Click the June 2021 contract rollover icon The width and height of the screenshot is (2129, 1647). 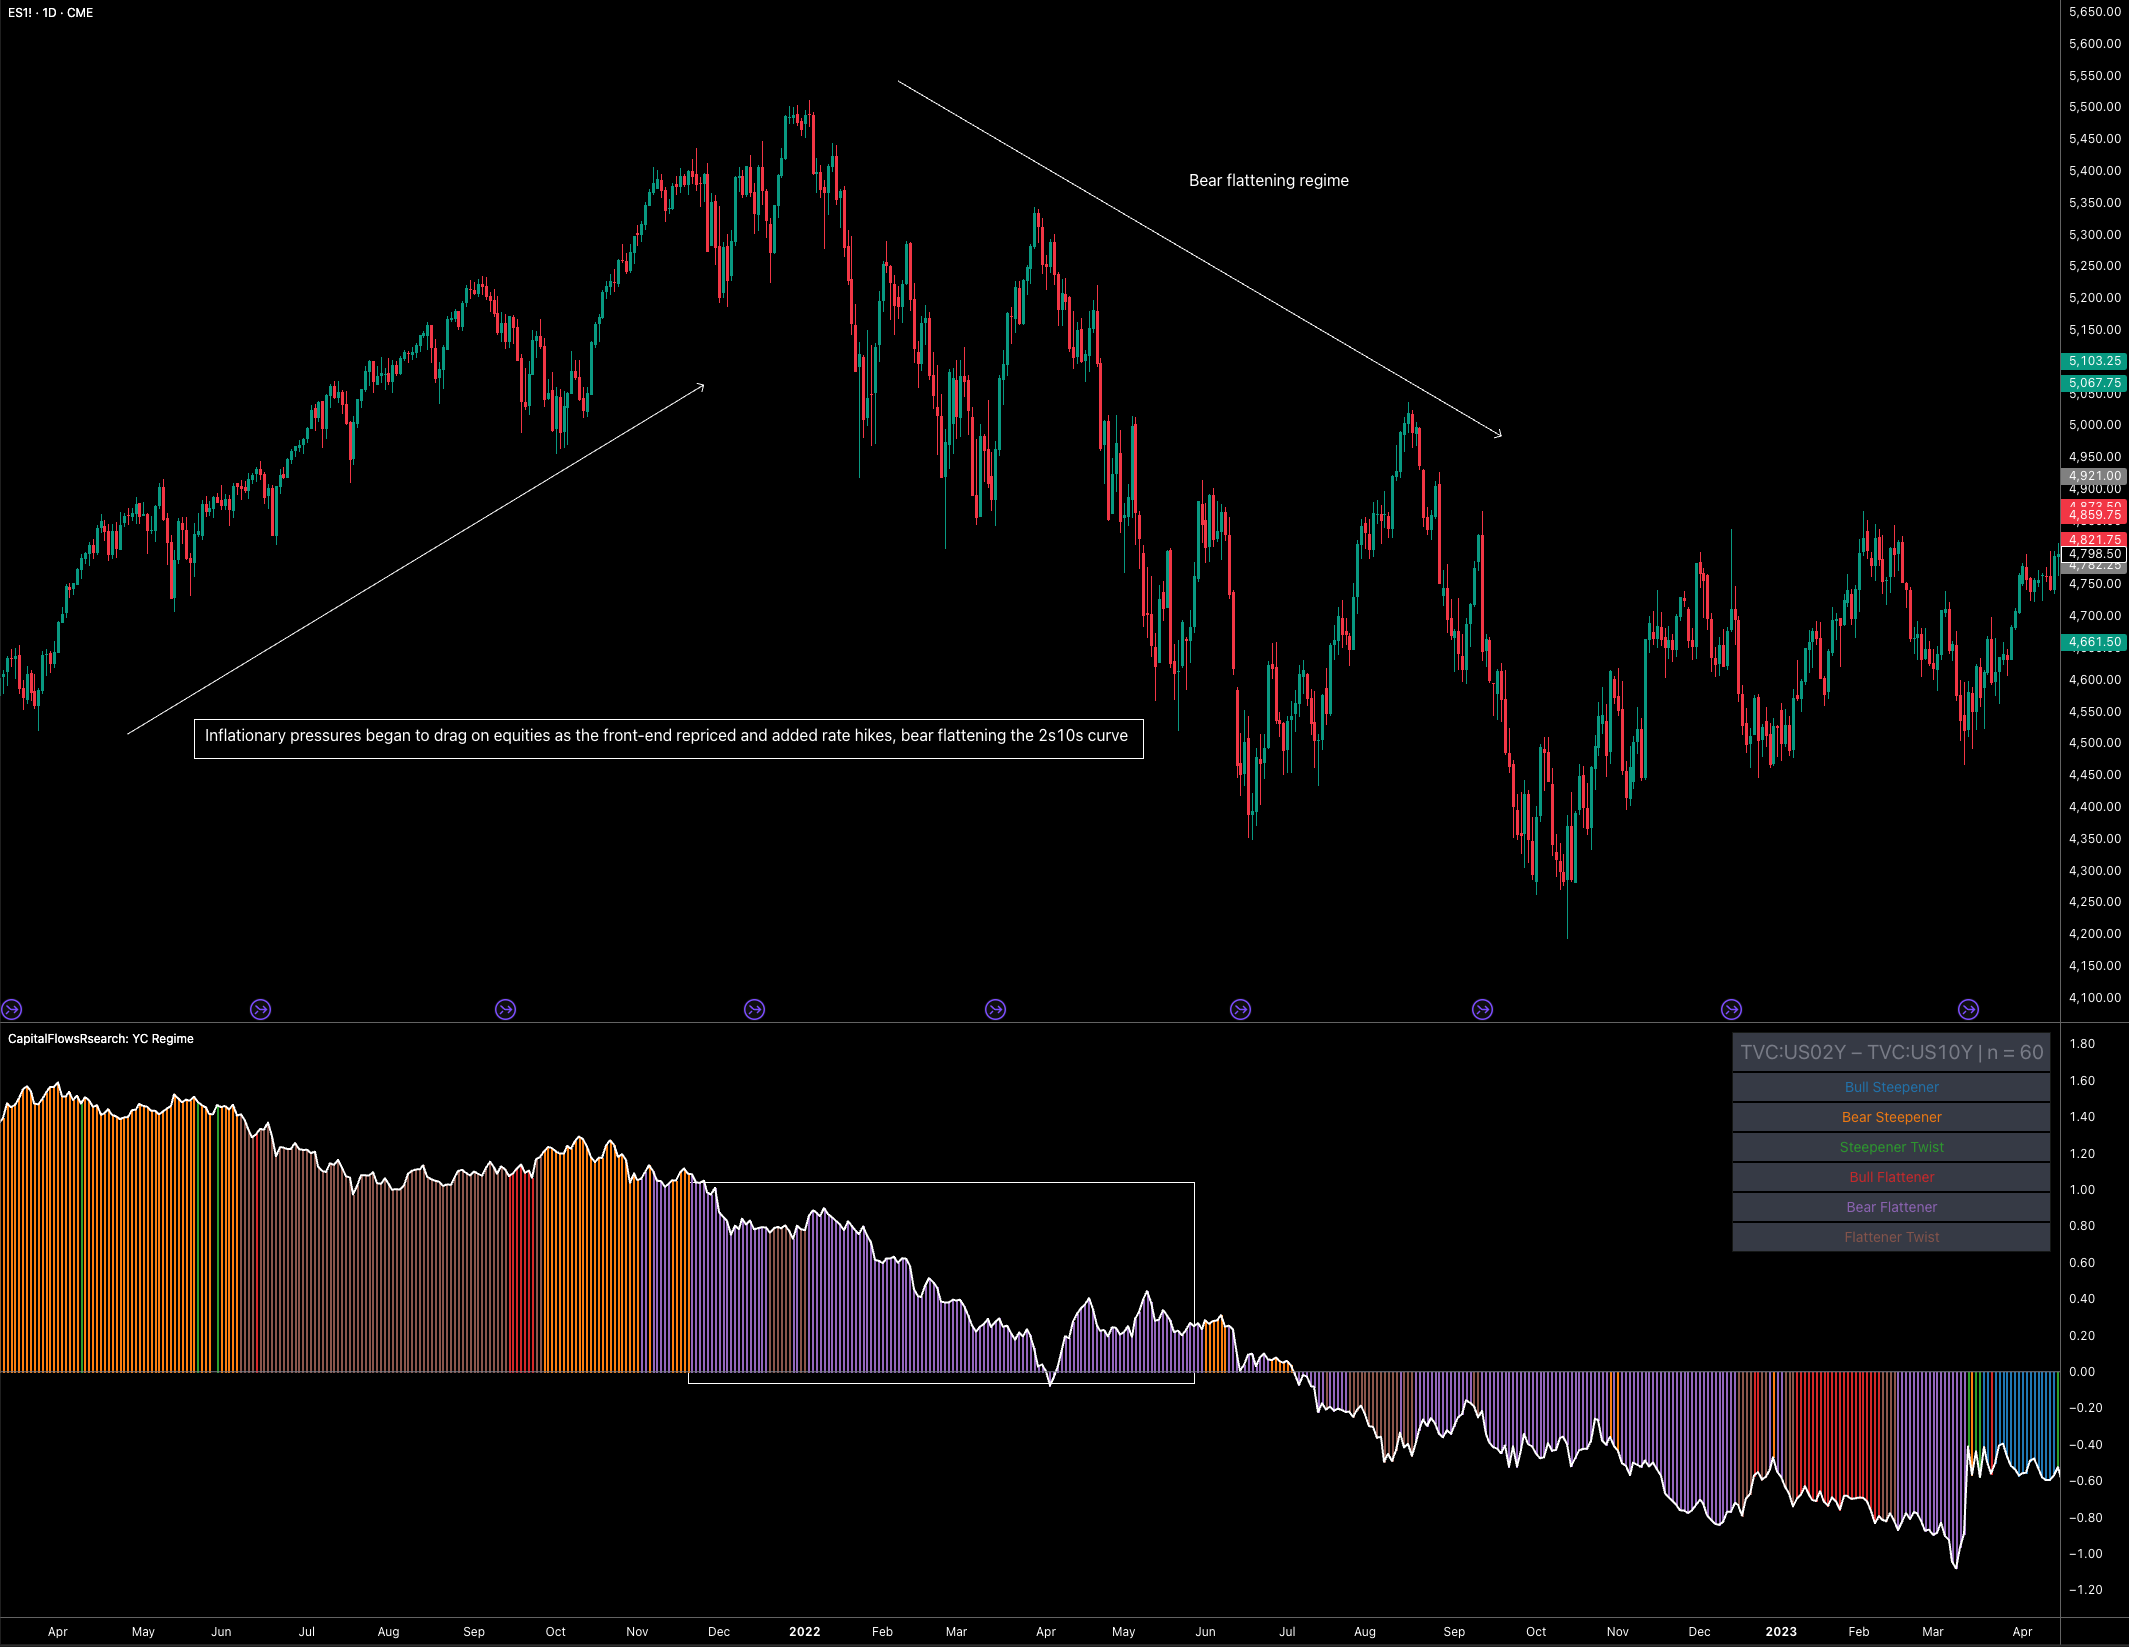click(260, 1009)
